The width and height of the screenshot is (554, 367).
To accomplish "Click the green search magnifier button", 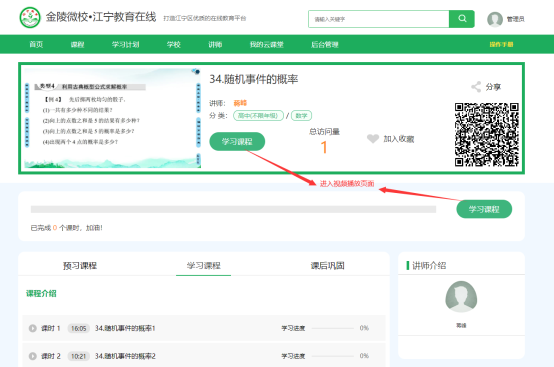I will [x=462, y=19].
